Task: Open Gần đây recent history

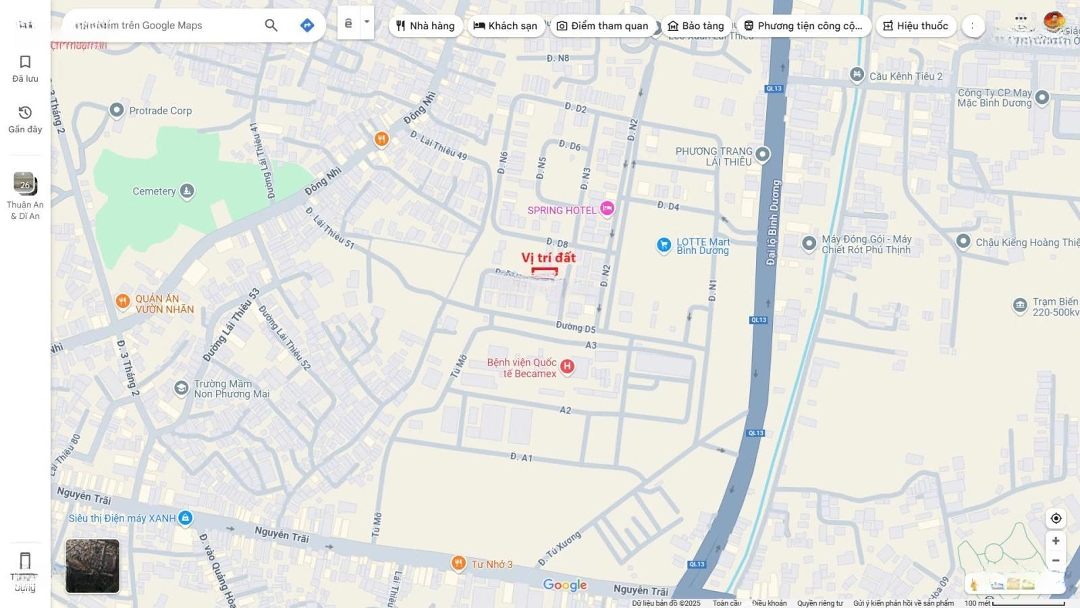Action: 25,119
